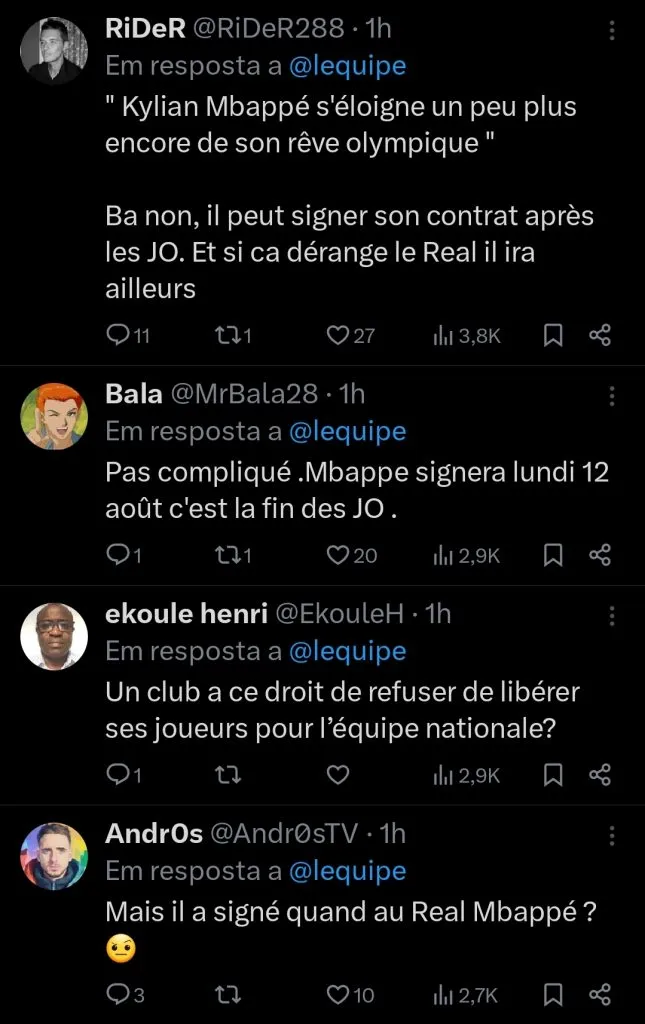This screenshot has height=1024, width=645.
Task: Like Bala's tweet
Action: pyautogui.click(x=338, y=555)
